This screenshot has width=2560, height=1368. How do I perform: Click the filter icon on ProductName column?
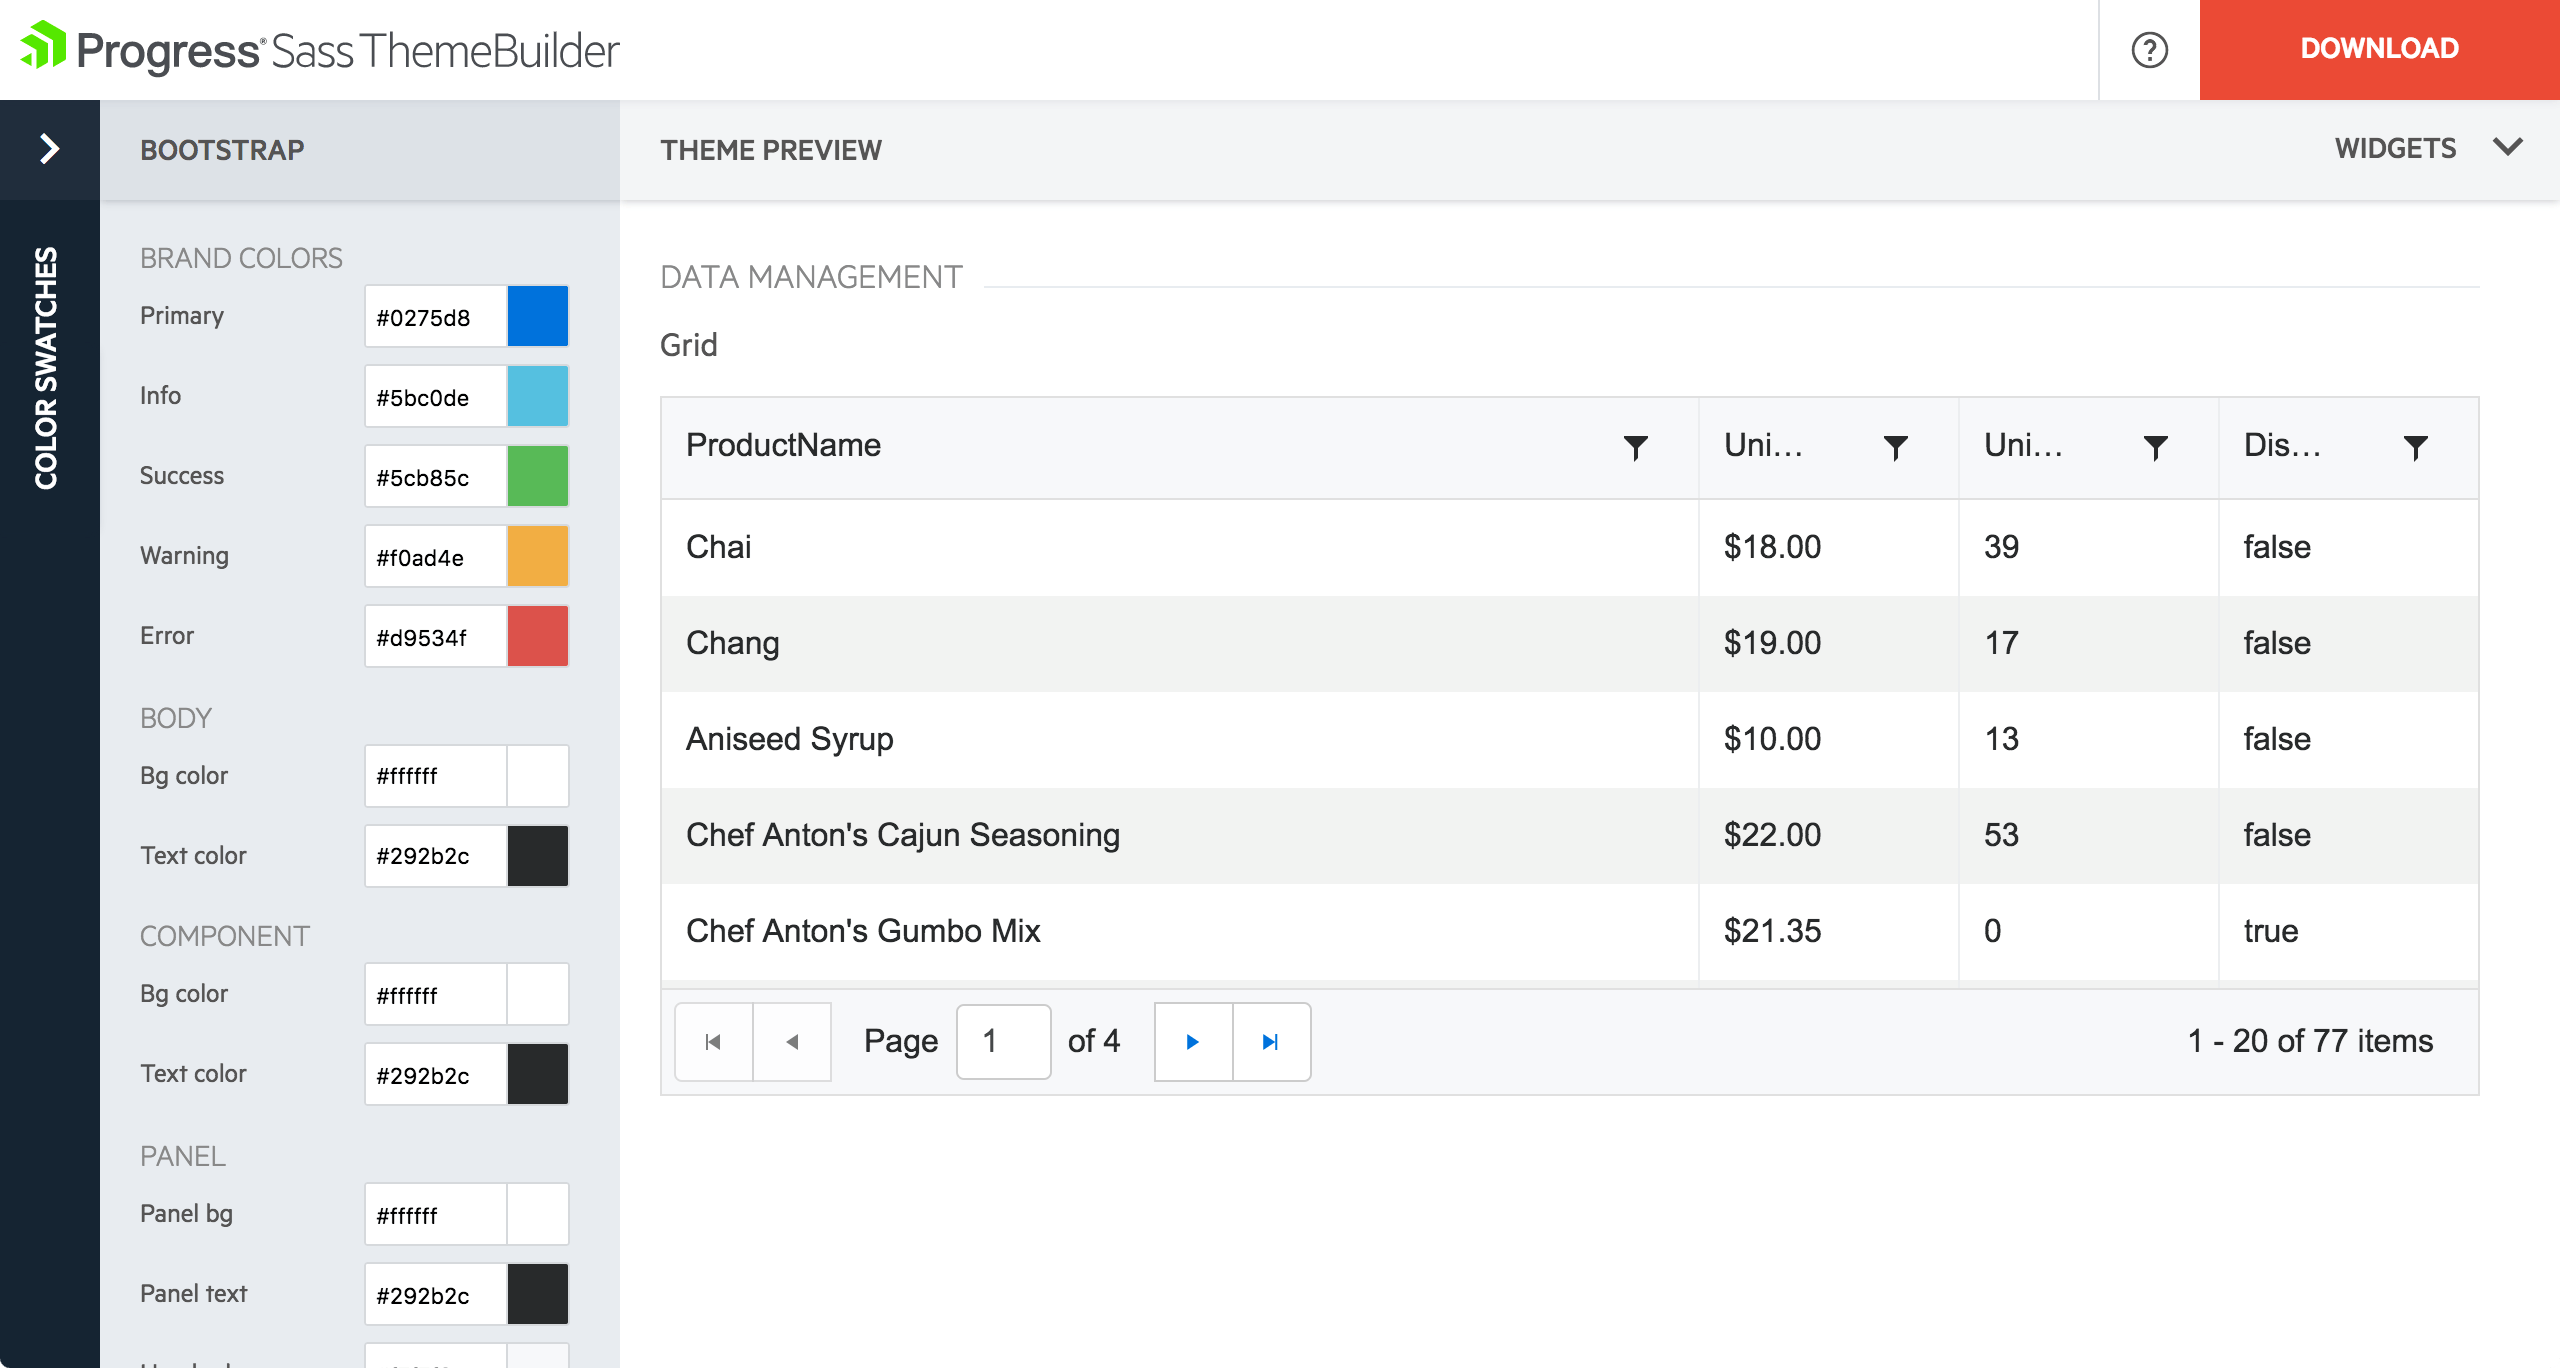point(1634,447)
